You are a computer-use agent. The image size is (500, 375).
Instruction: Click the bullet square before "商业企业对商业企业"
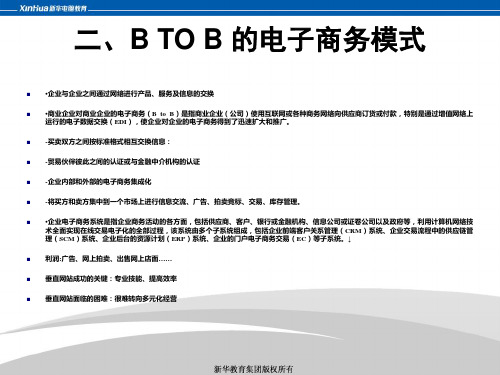(29, 114)
